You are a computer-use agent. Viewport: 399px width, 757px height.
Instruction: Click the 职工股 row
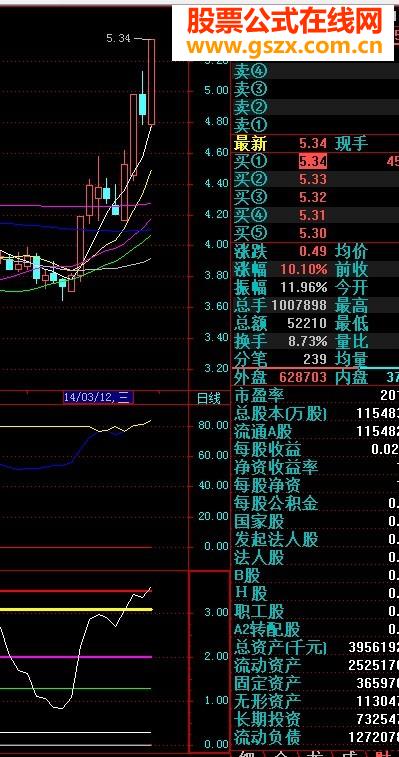coord(316,612)
